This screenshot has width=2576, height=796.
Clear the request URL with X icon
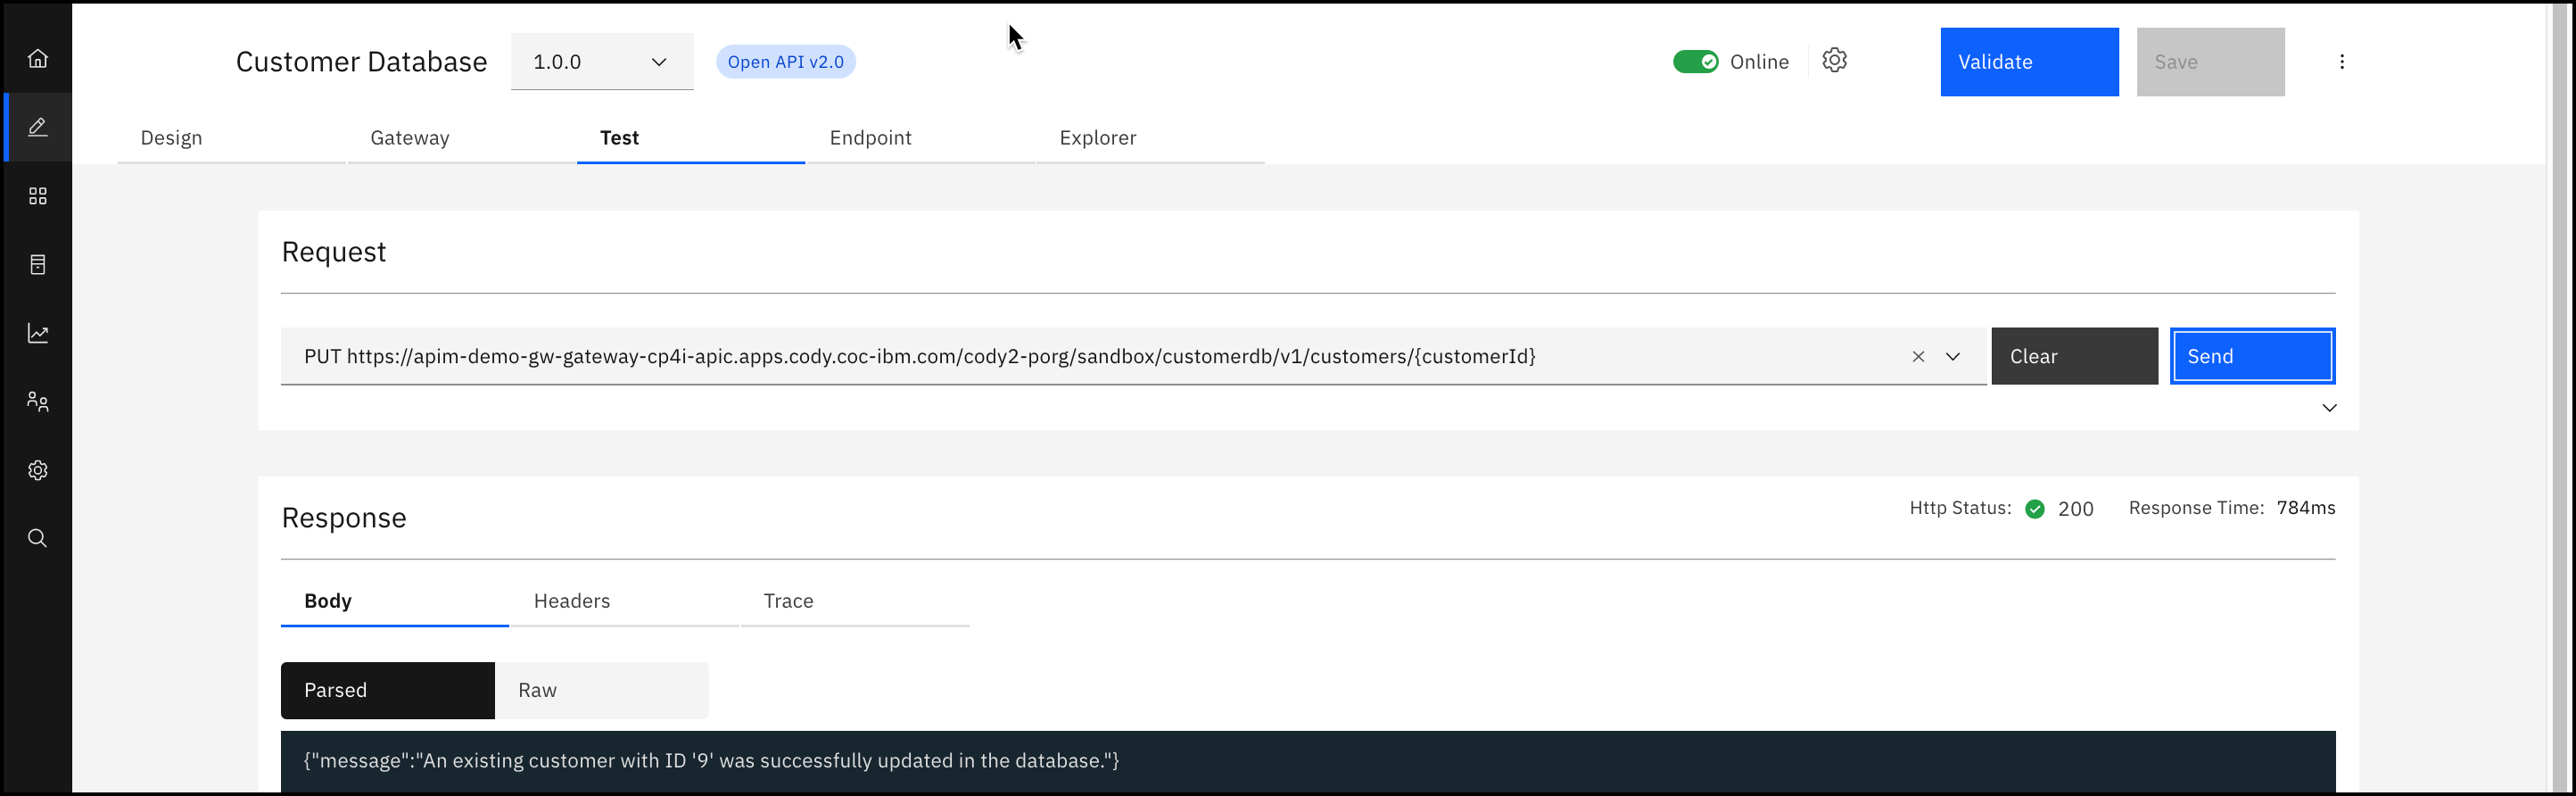click(1918, 357)
